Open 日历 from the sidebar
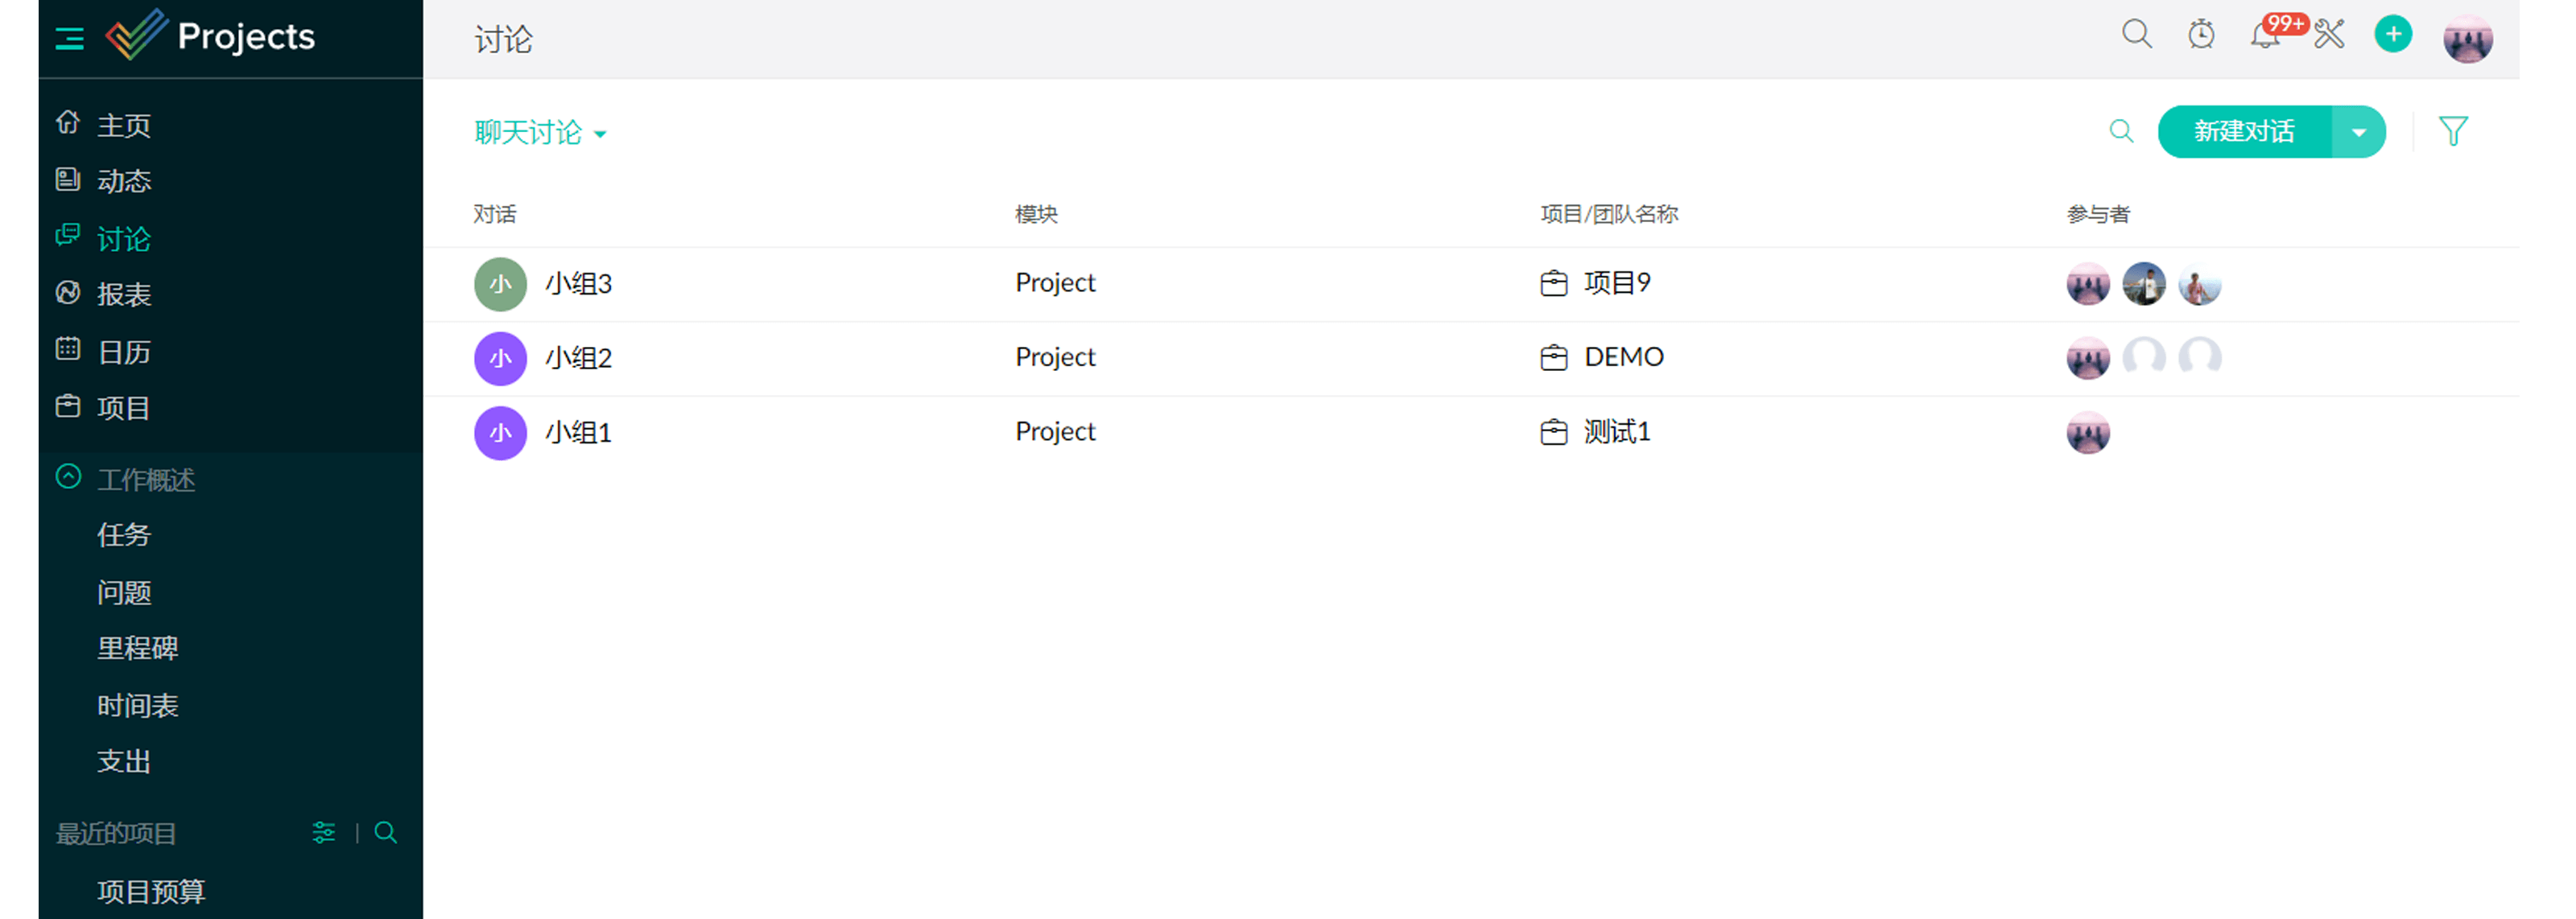2576x919 pixels. [123, 352]
